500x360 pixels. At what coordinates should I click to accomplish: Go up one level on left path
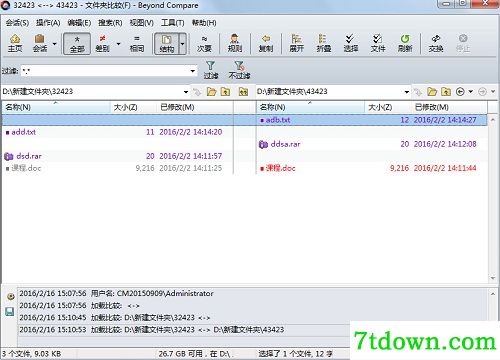(x=226, y=91)
